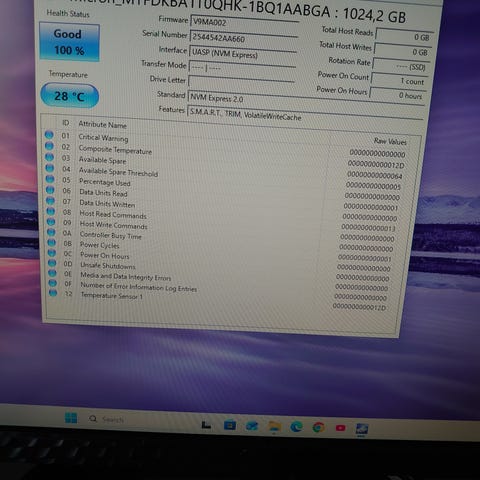Click the status dot beside Percentage Used
The width and height of the screenshot is (480, 480).
coord(50,179)
